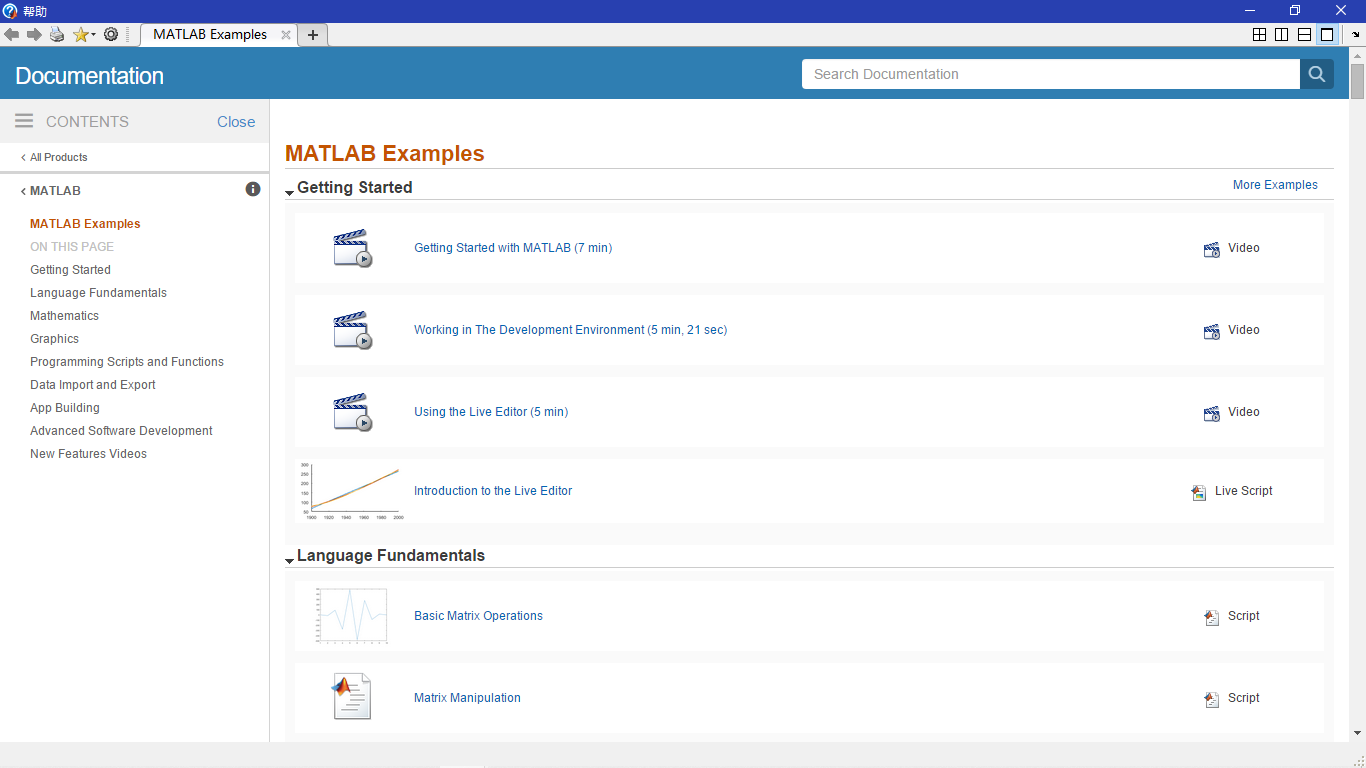Select the single-pane layout icon
This screenshot has height=768, width=1366.
coord(1327,35)
